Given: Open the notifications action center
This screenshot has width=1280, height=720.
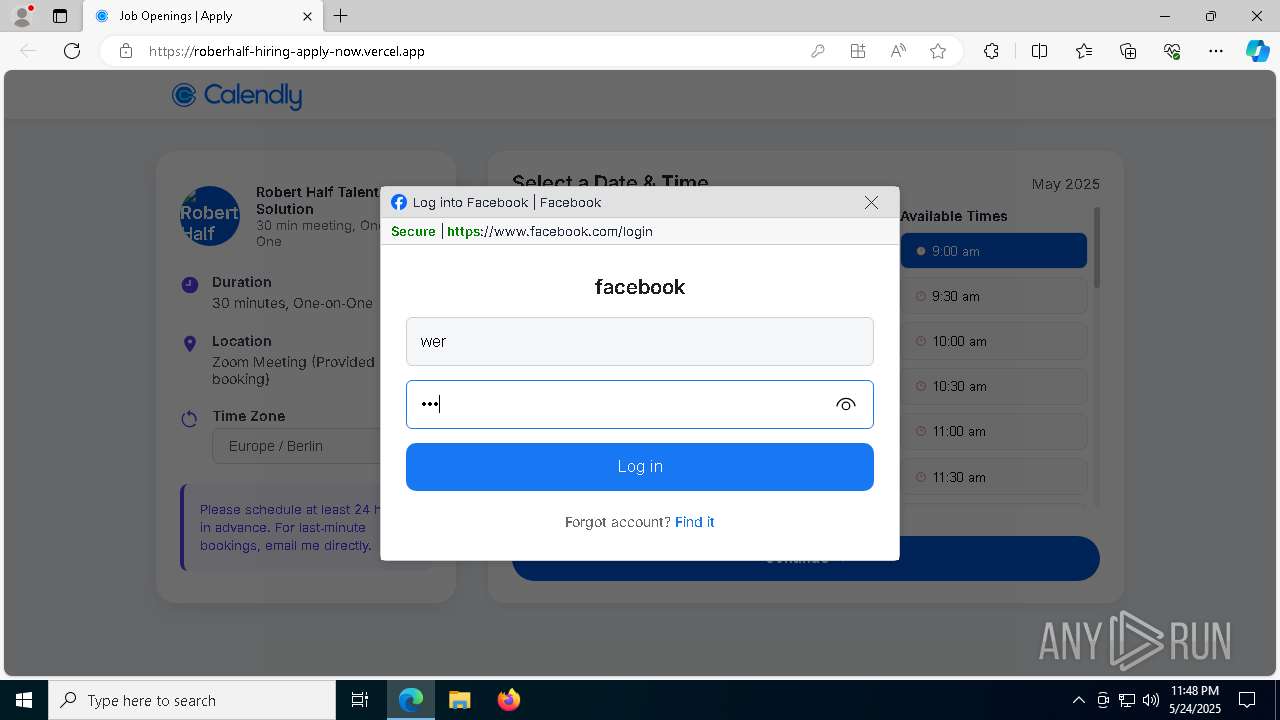Looking at the screenshot, I should (1247, 700).
